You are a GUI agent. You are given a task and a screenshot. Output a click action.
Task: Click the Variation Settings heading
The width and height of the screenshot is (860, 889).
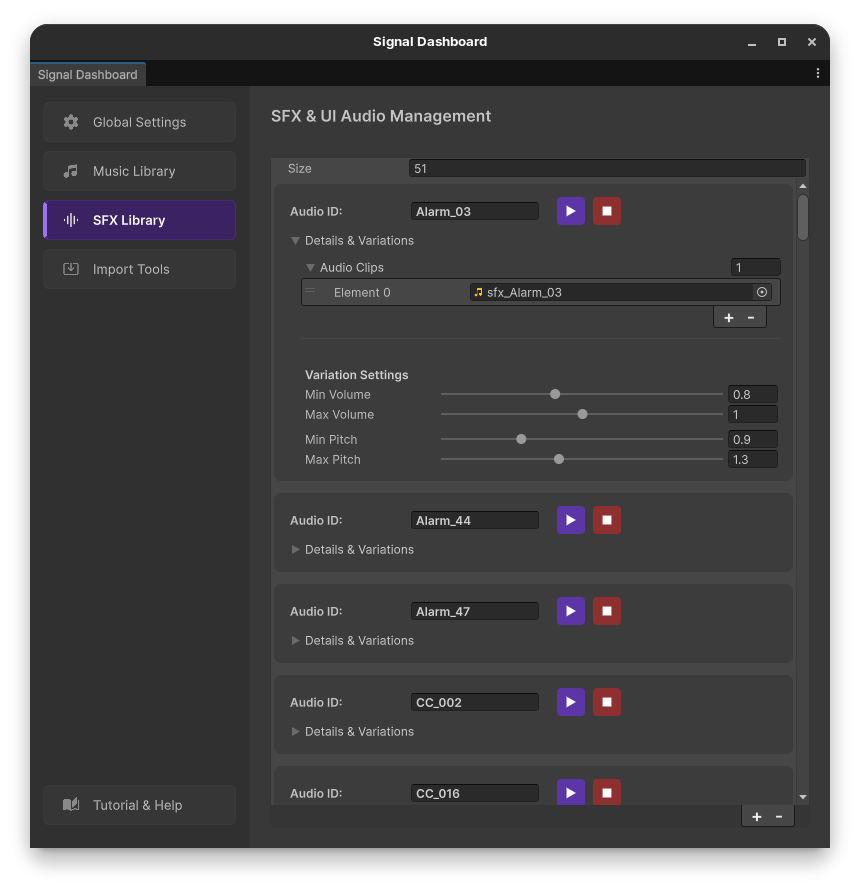(x=357, y=375)
